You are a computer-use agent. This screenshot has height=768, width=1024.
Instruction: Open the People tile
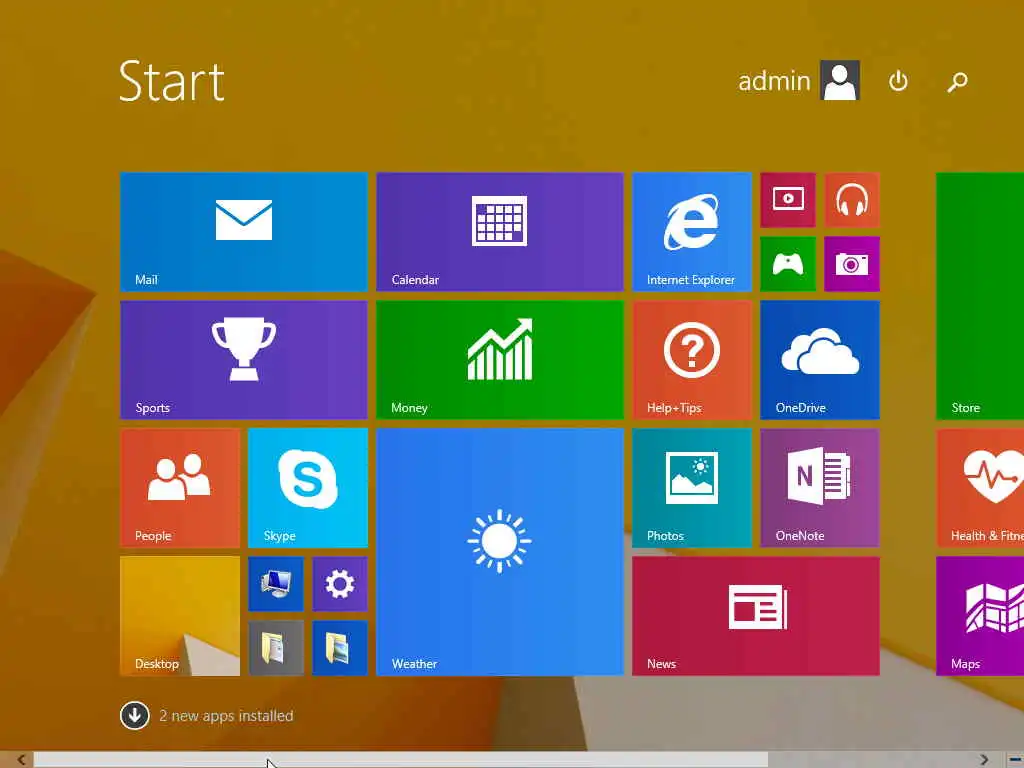click(x=180, y=488)
